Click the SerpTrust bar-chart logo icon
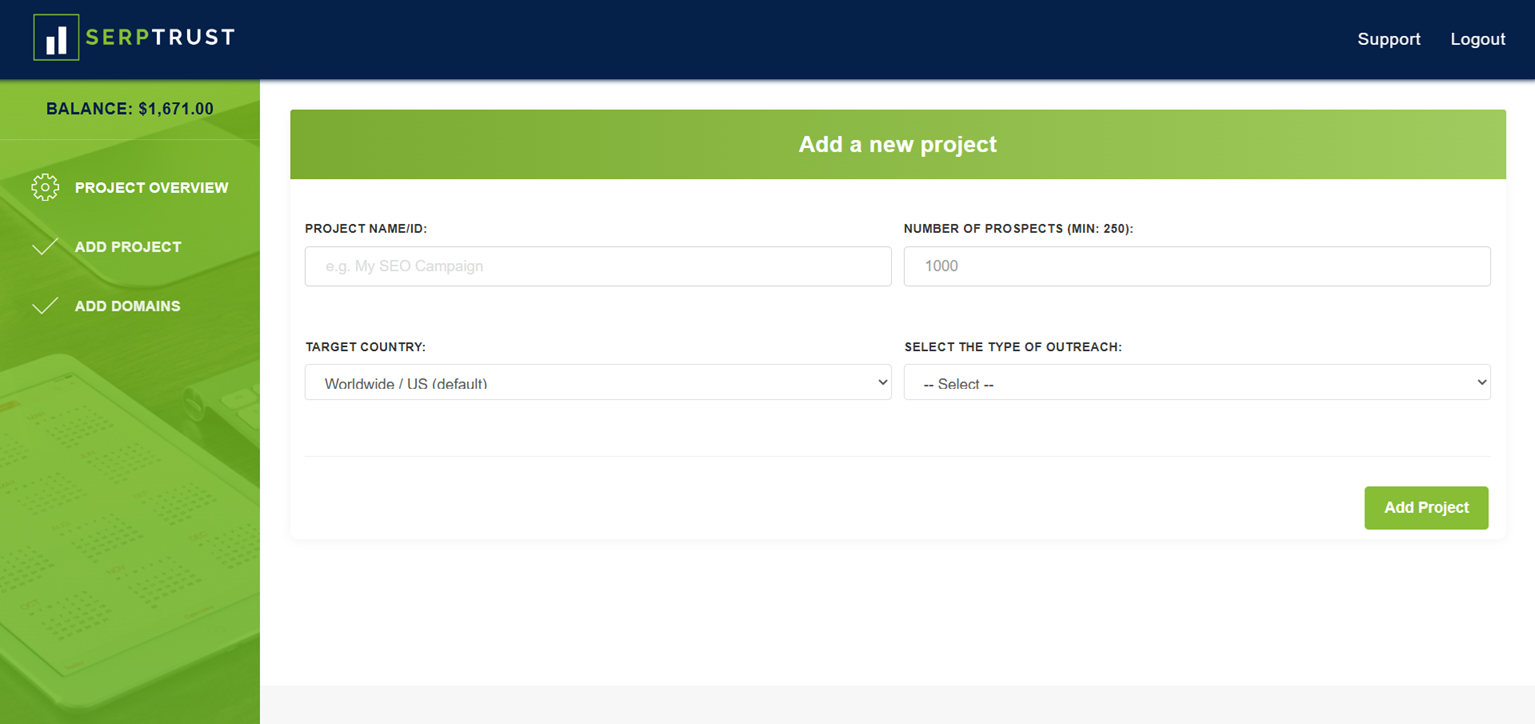The height and width of the screenshot is (724, 1535). [57, 37]
